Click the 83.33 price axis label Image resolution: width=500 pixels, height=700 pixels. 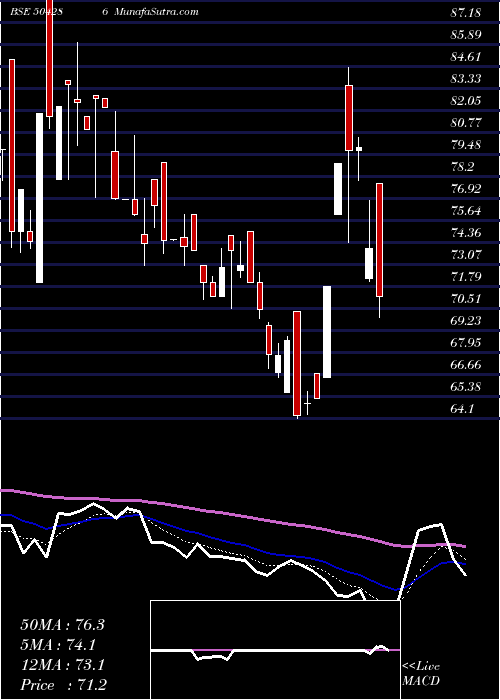tap(466, 79)
